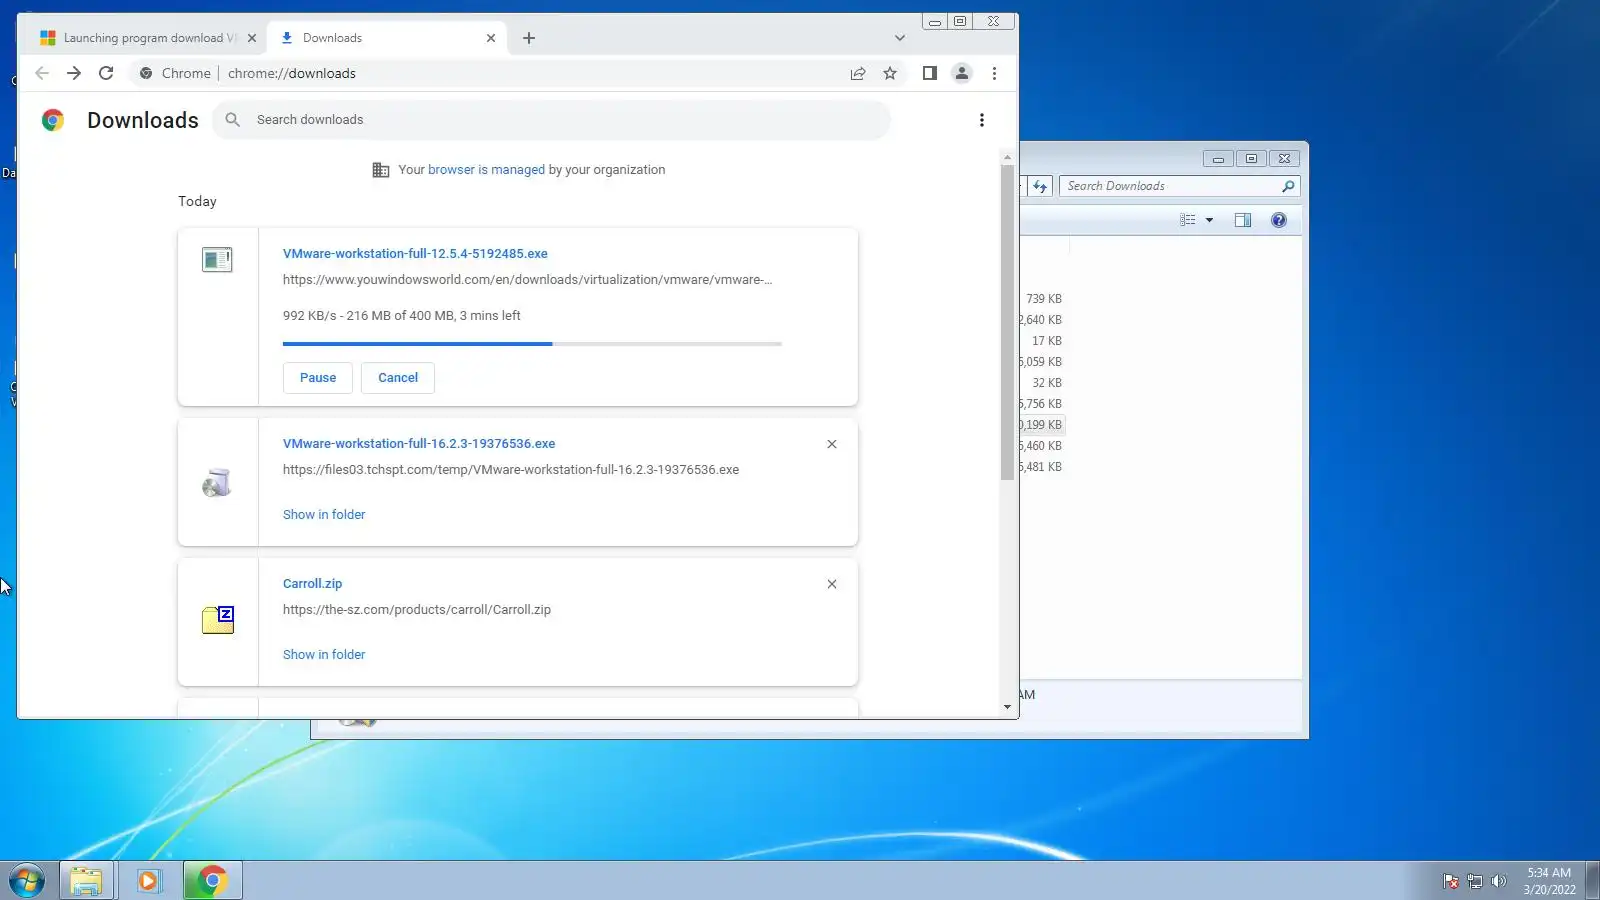Open the taskbar clock and date
Viewport: 1600px width, 900px height.
point(1549,881)
